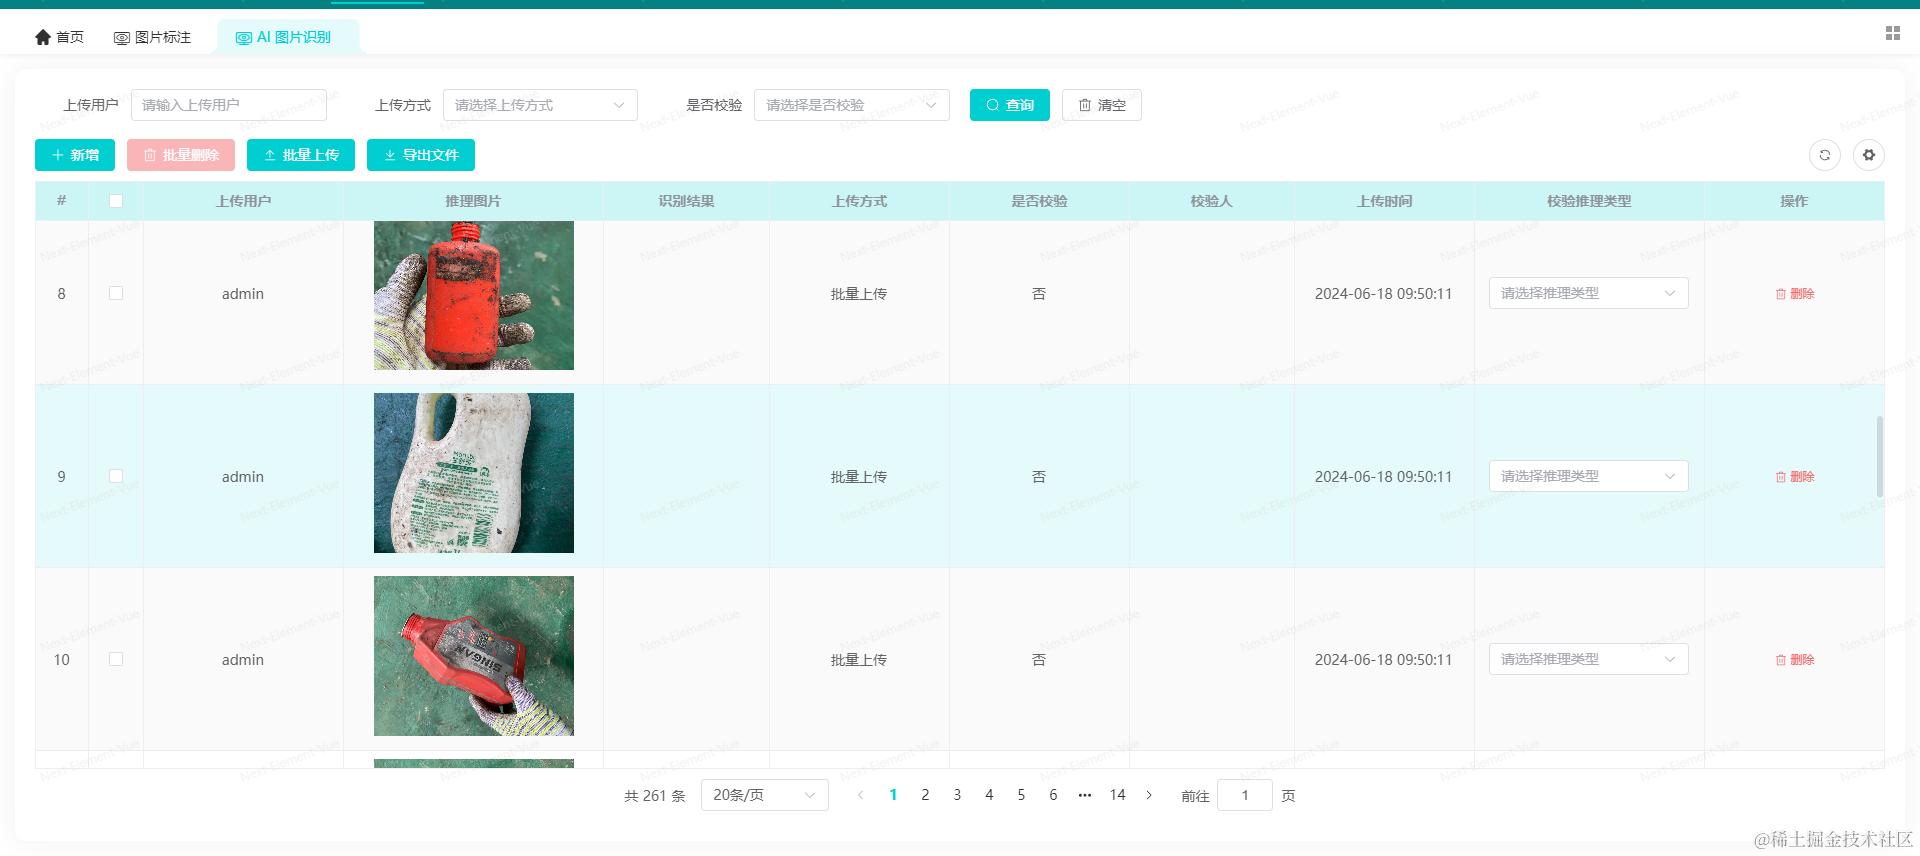Click the 是否校验 column header
Image resolution: width=1920 pixels, height=856 pixels.
coord(1039,201)
